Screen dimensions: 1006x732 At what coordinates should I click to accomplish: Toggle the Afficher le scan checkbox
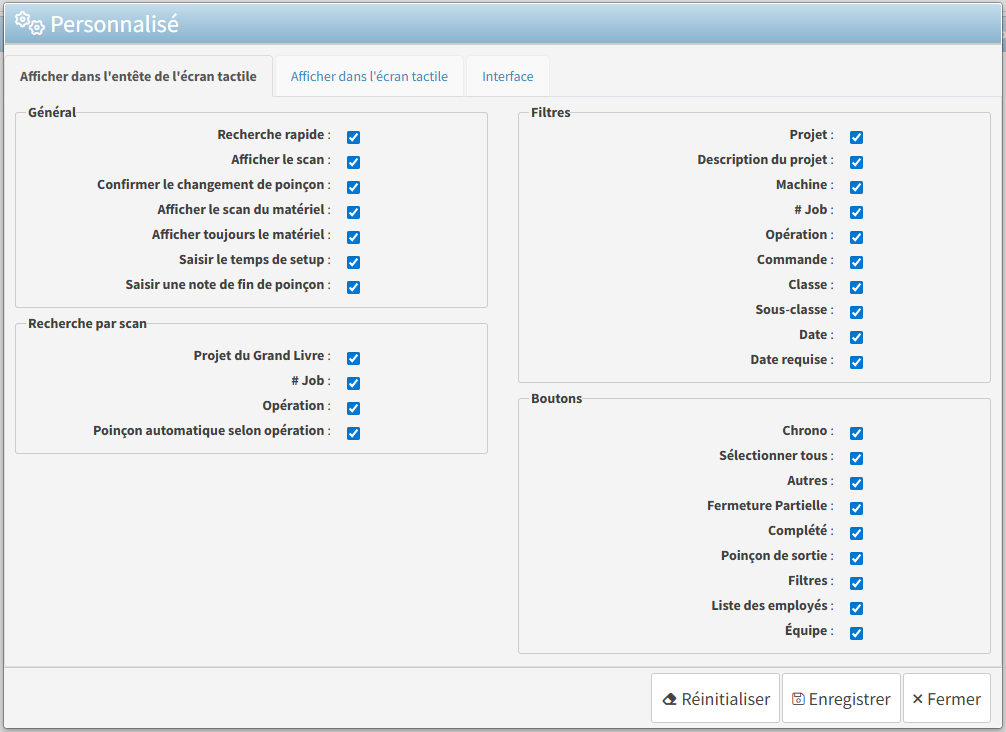[353, 162]
